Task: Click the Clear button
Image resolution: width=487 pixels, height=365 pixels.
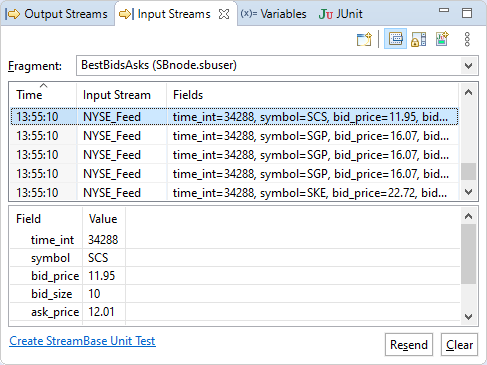Action: [x=459, y=345]
